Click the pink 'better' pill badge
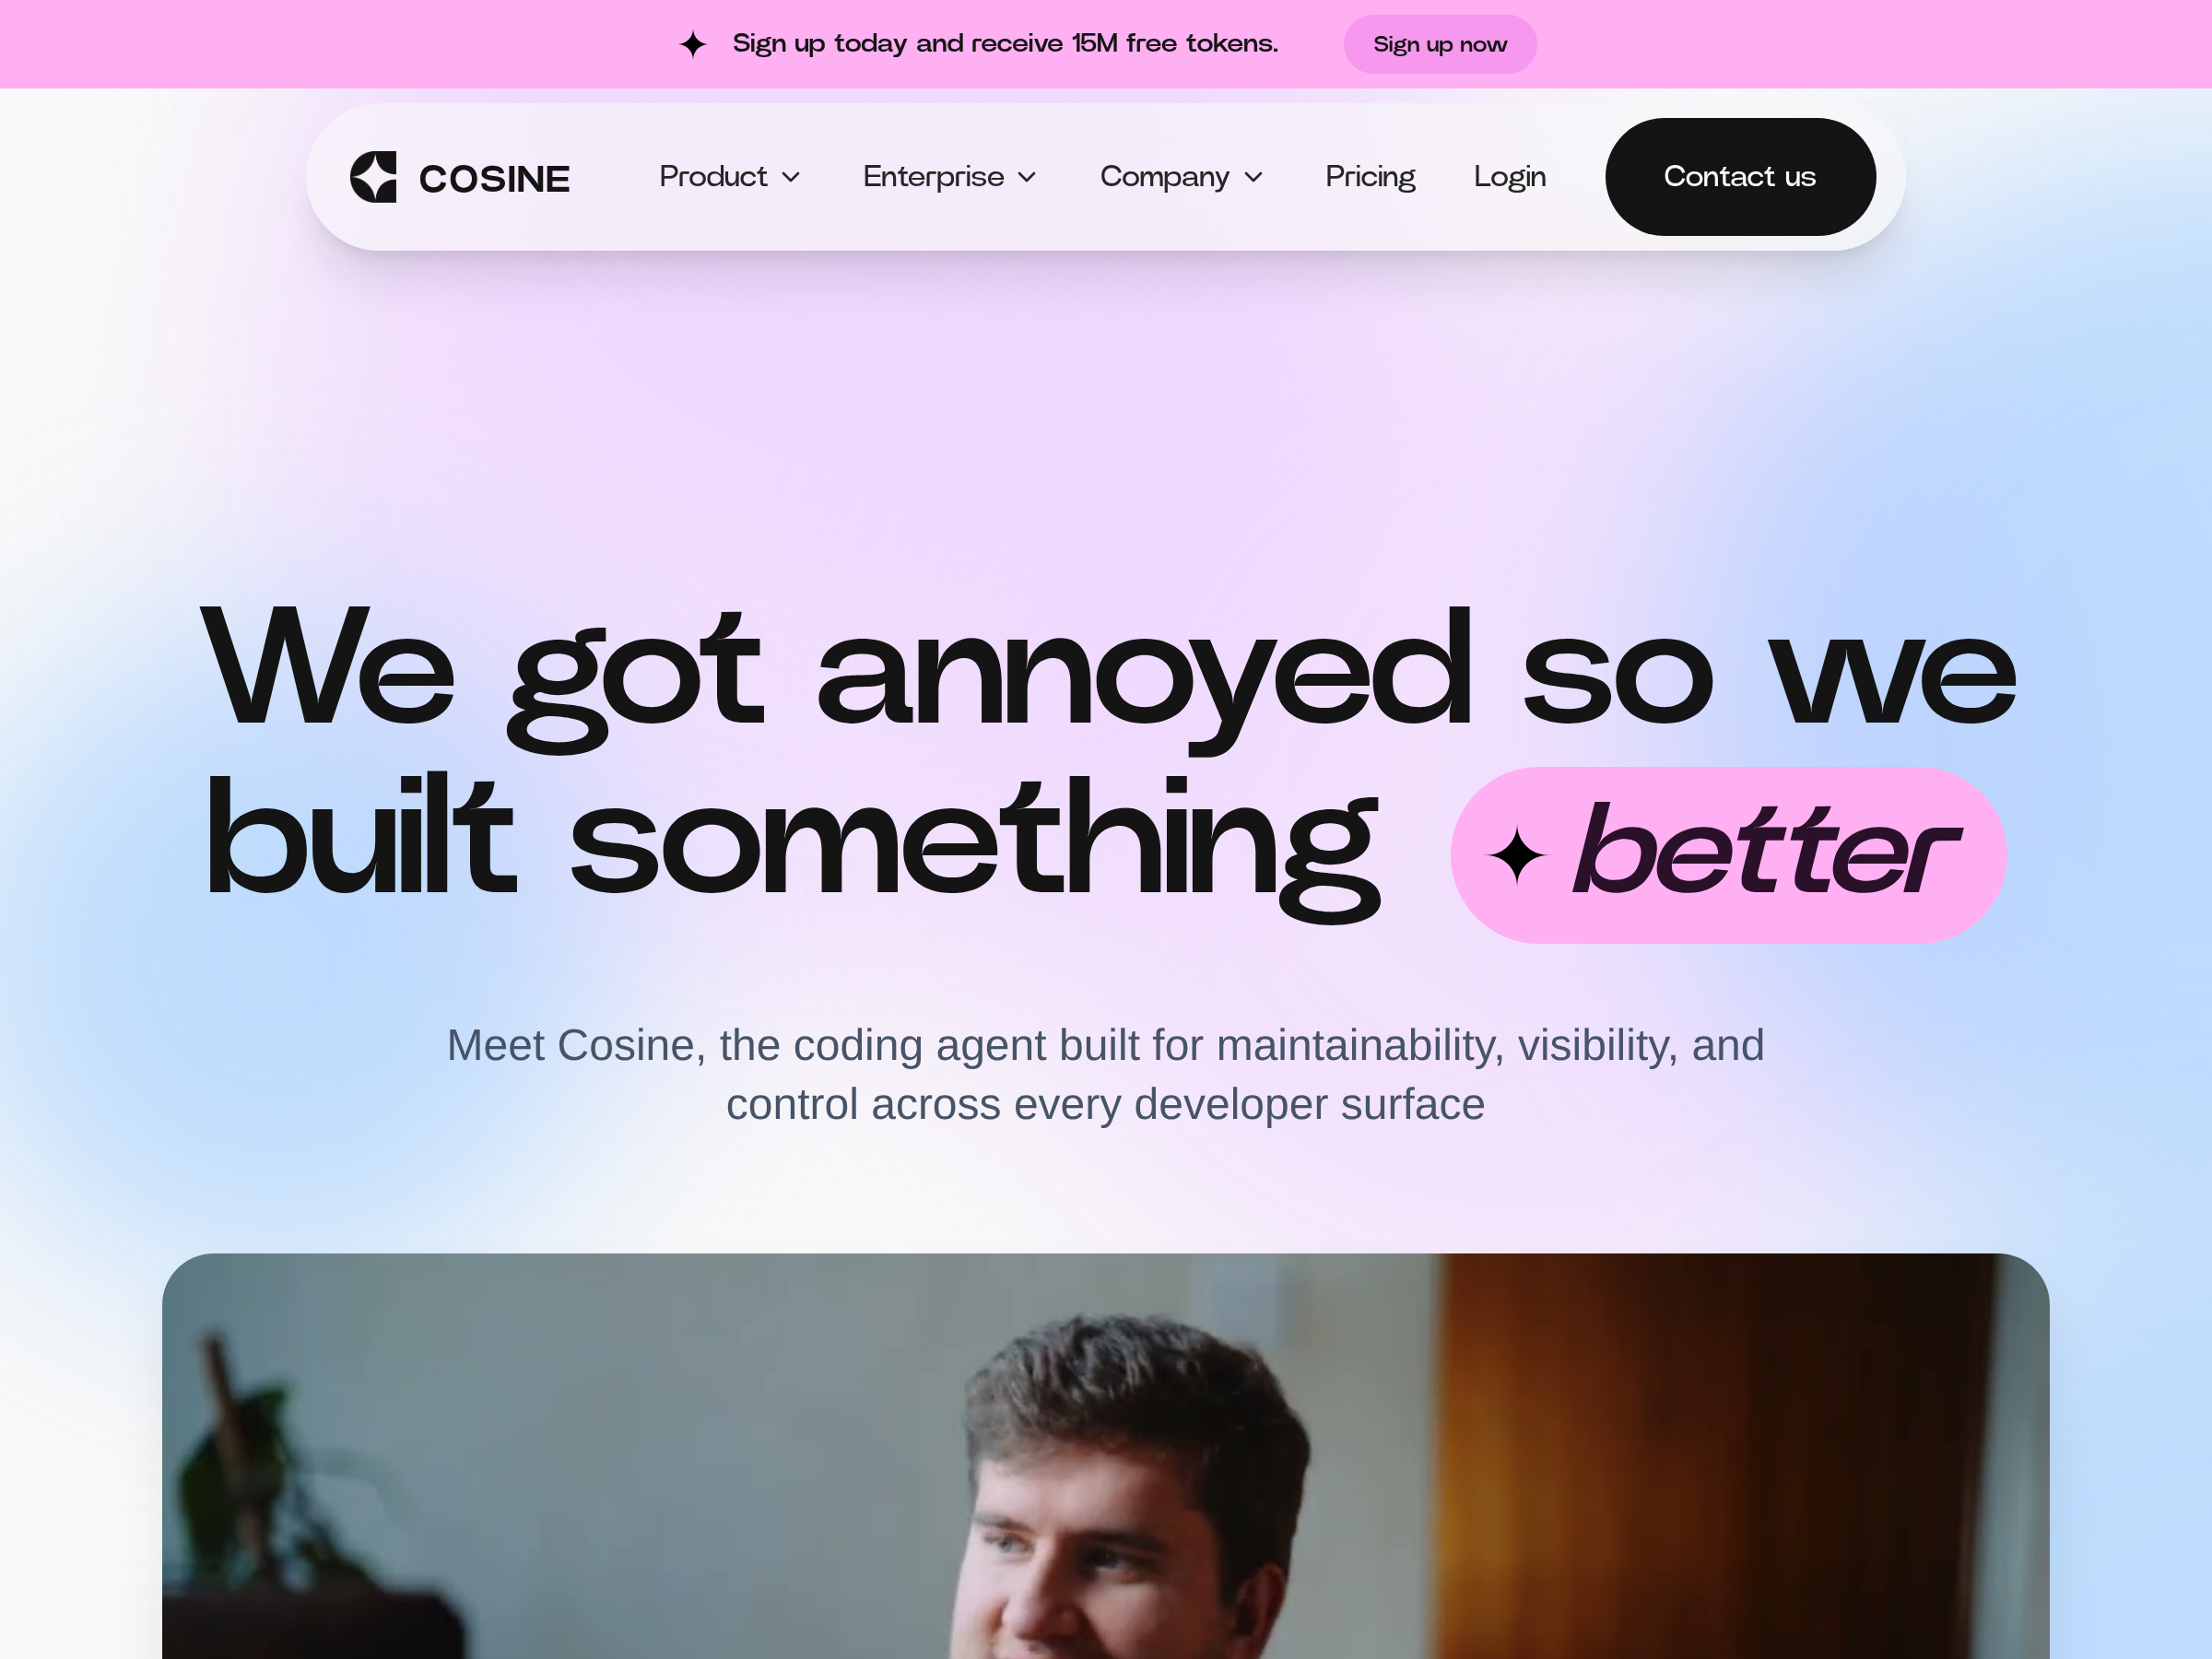Viewport: 2212px width, 1659px height. [1728, 855]
